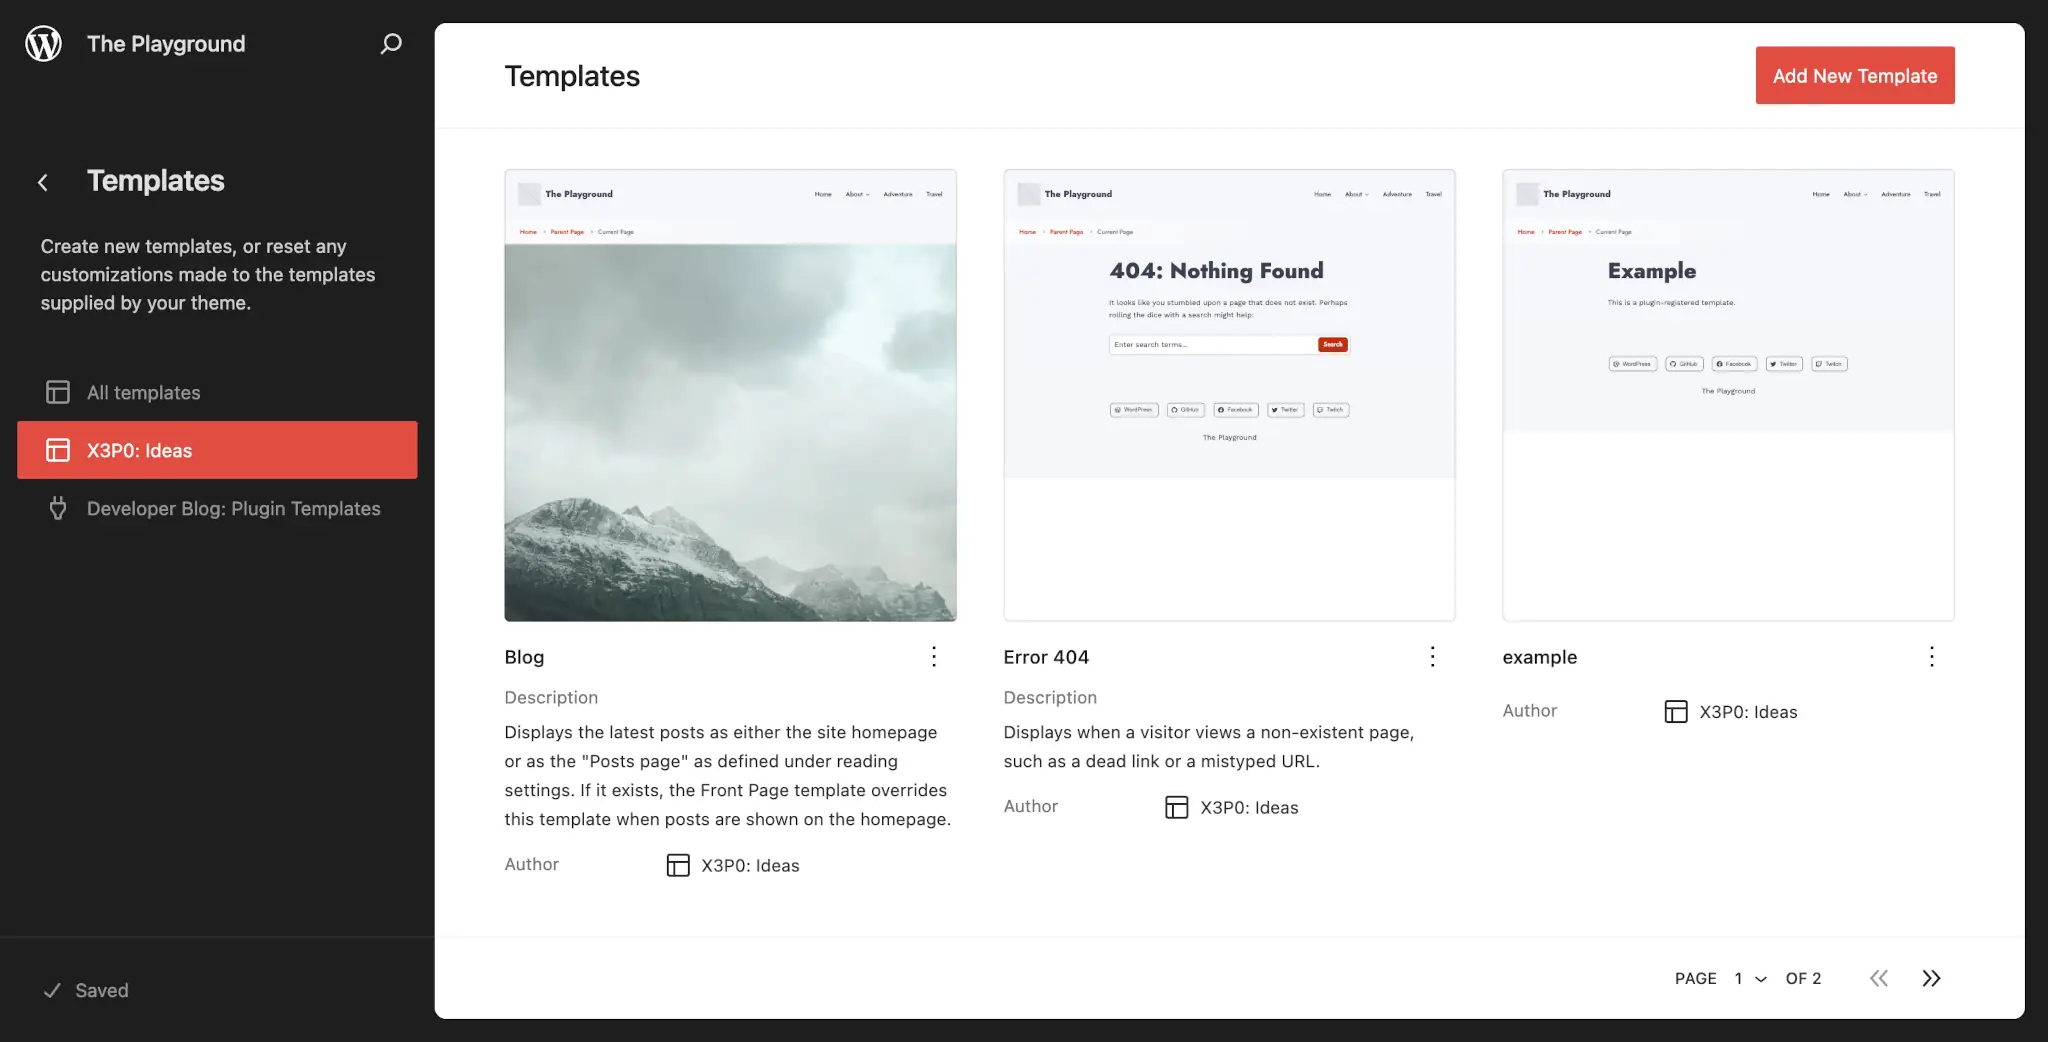Image resolution: width=2048 pixels, height=1042 pixels.
Task: Open the Error 404 template preview thumbnail
Action: point(1229,395)
